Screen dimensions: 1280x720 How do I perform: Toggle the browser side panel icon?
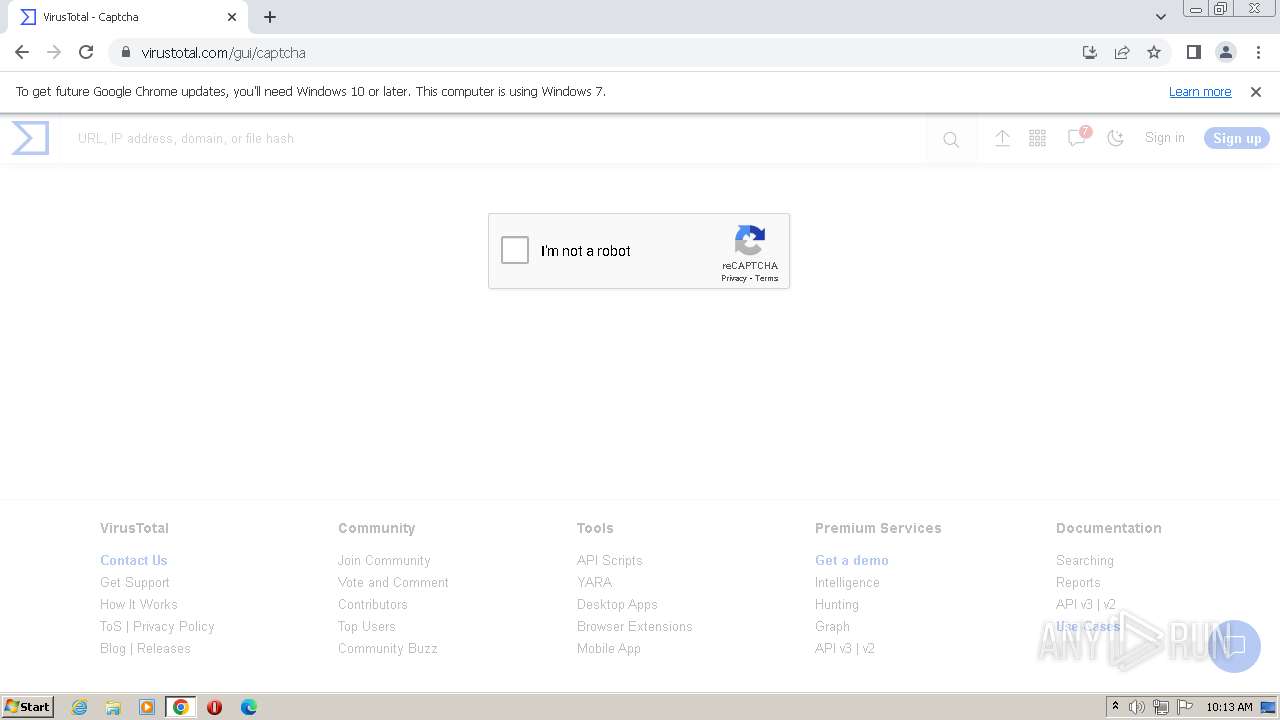click(1193, 52)
